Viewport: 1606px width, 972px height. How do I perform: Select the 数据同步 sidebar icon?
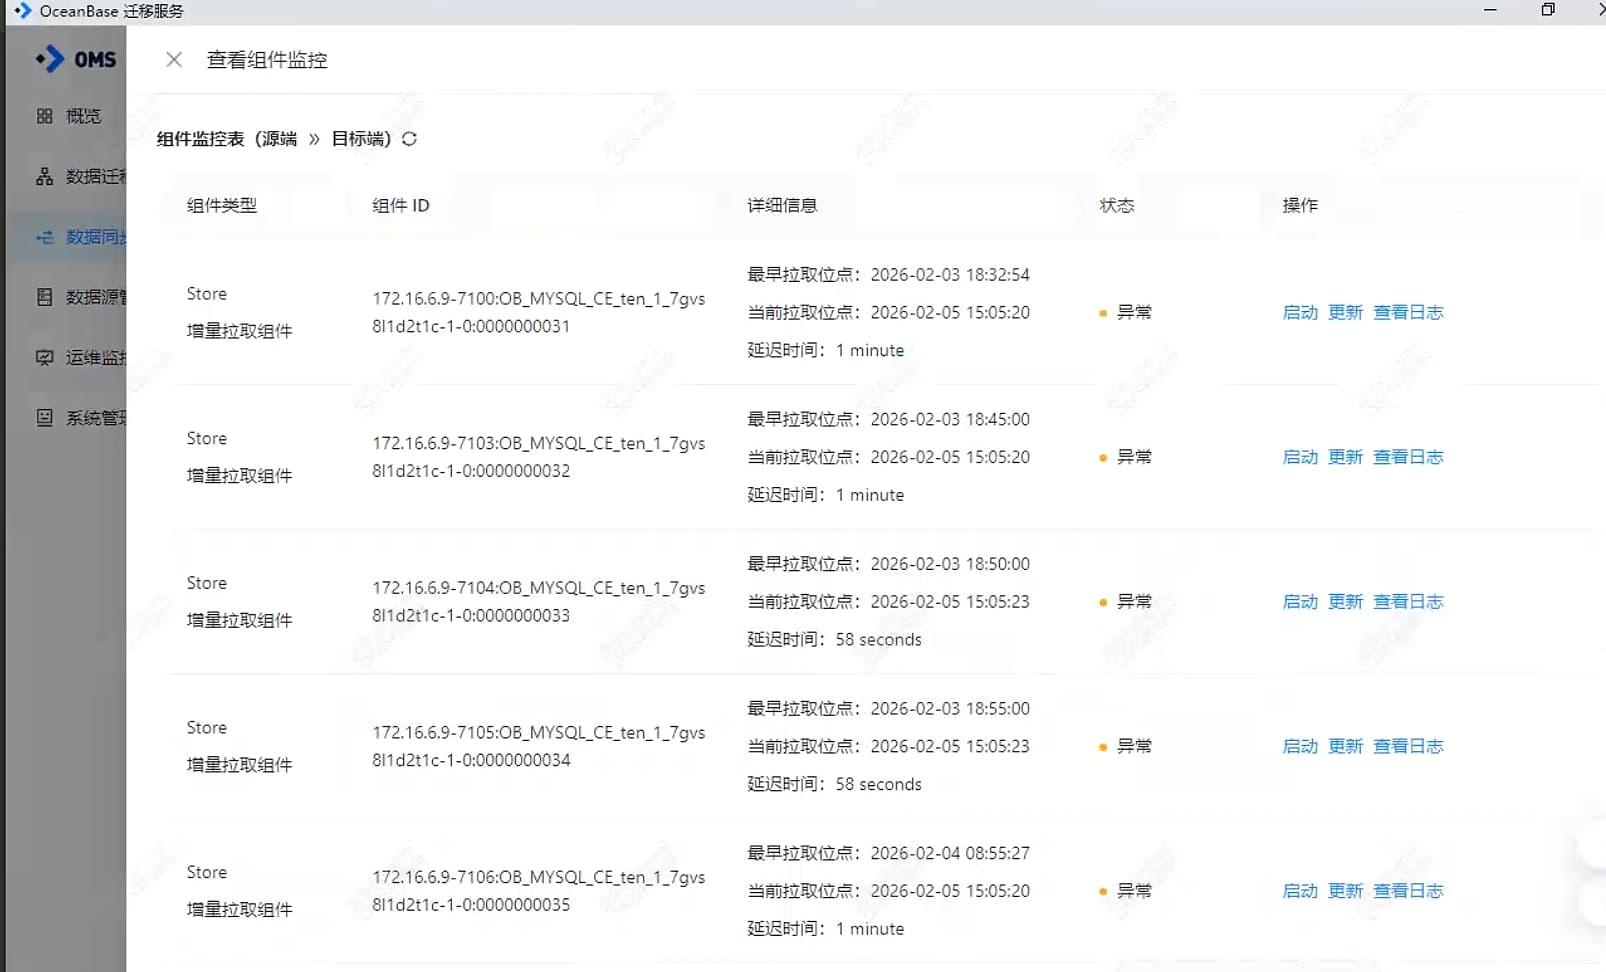[45, 237]
